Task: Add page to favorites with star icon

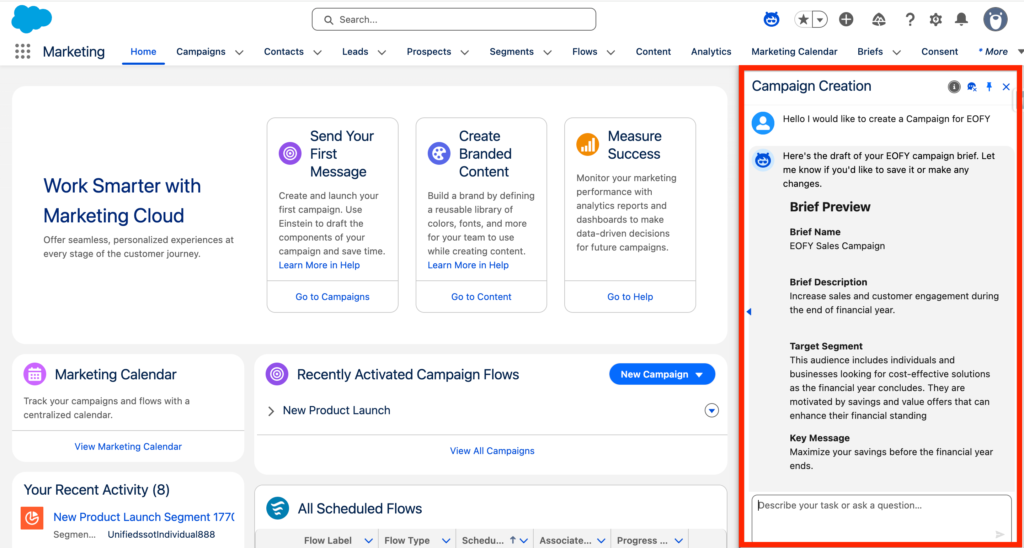Action: 803,20
